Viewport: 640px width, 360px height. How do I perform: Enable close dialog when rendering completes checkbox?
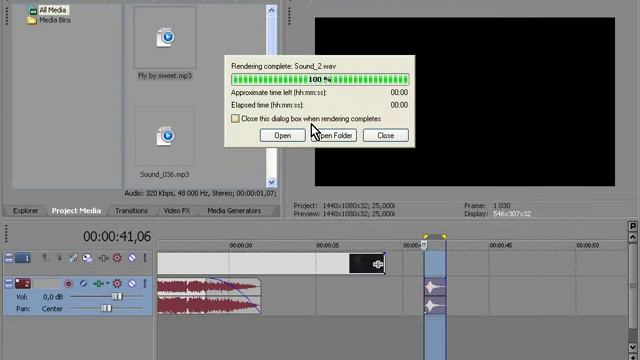(236, 119)
